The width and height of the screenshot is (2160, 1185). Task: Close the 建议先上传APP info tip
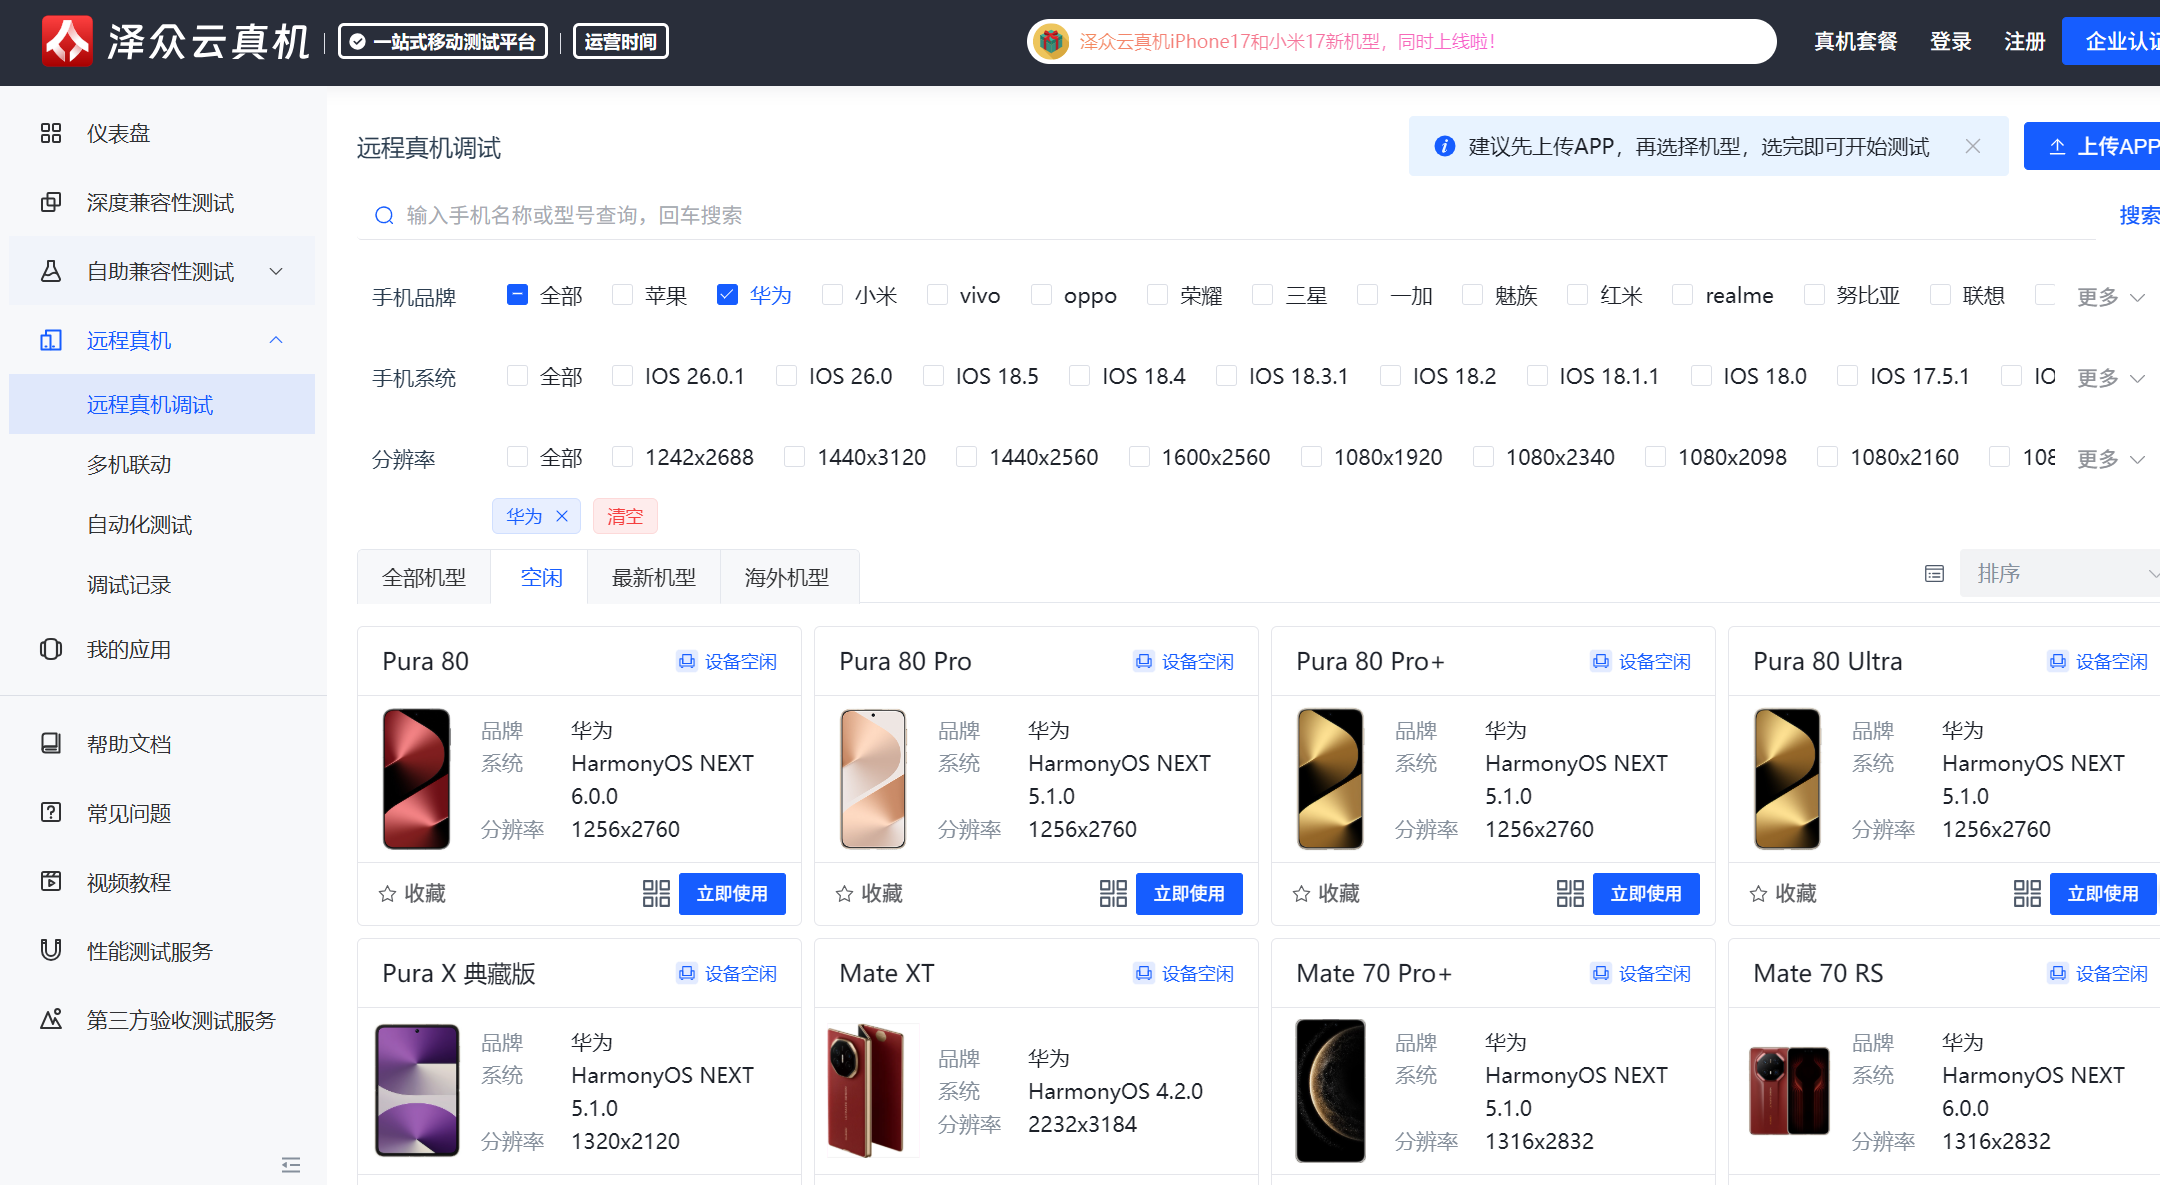(x=1972, y=146)
